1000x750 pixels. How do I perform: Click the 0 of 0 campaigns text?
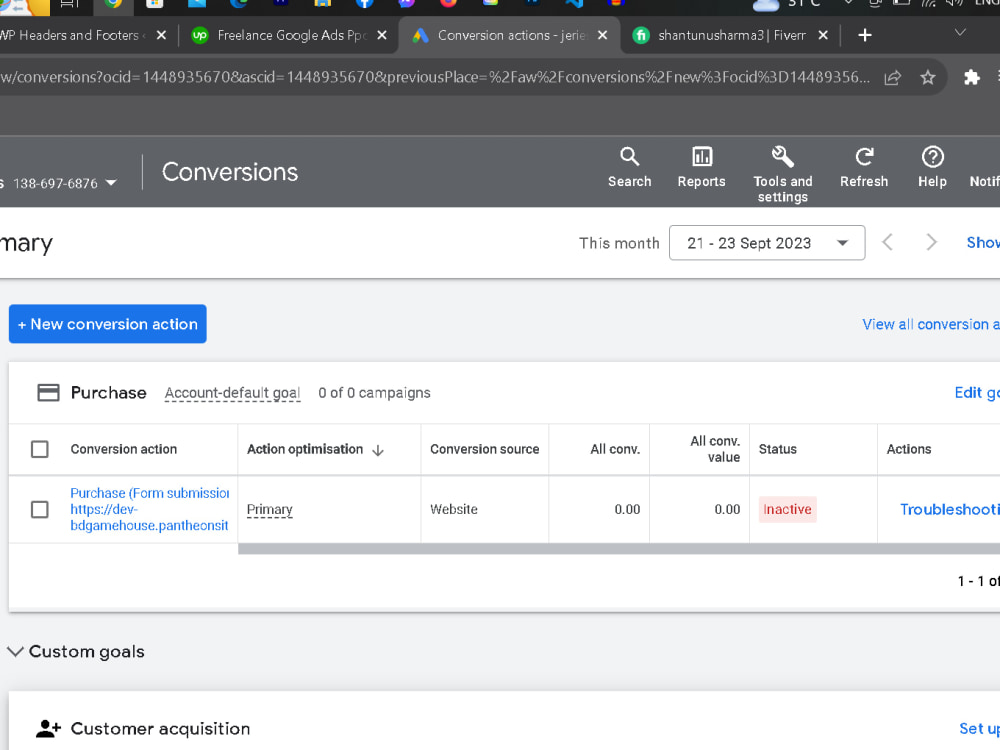374,393
